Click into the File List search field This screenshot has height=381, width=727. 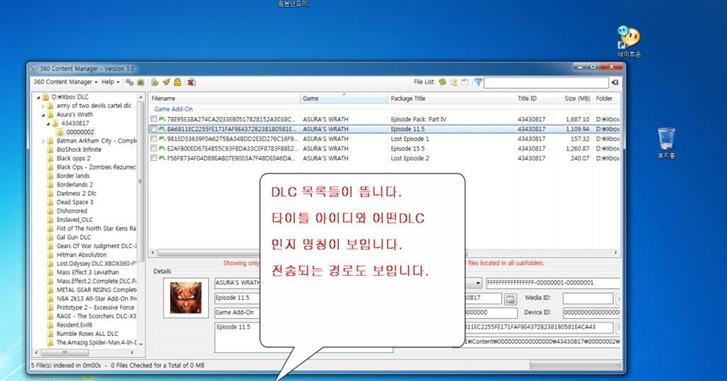click(x=546, y=83)
